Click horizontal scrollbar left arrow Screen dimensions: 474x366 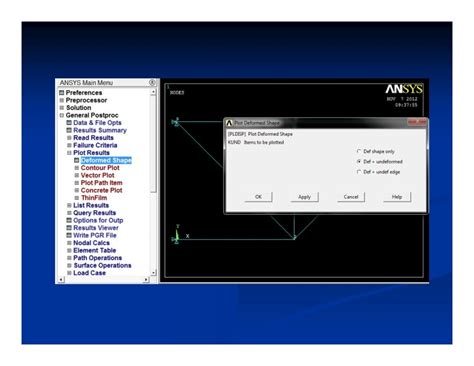click(61, 280)
